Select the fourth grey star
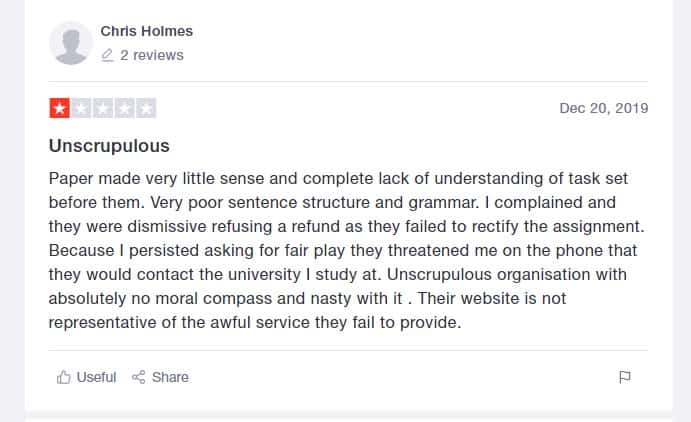Viewport: 691px width, 422px height. [x=124, y=108]
